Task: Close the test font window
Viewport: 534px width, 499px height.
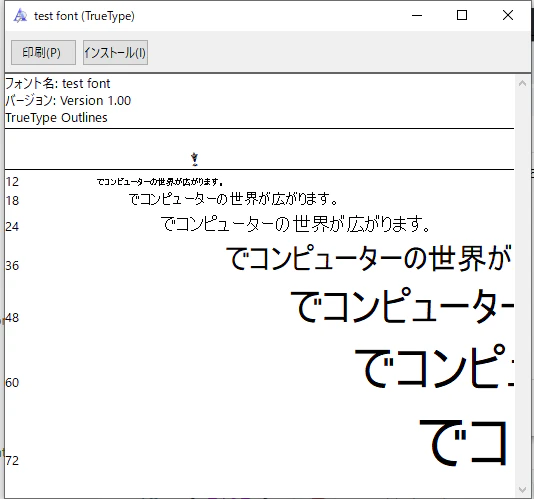Action: [508, 15]
